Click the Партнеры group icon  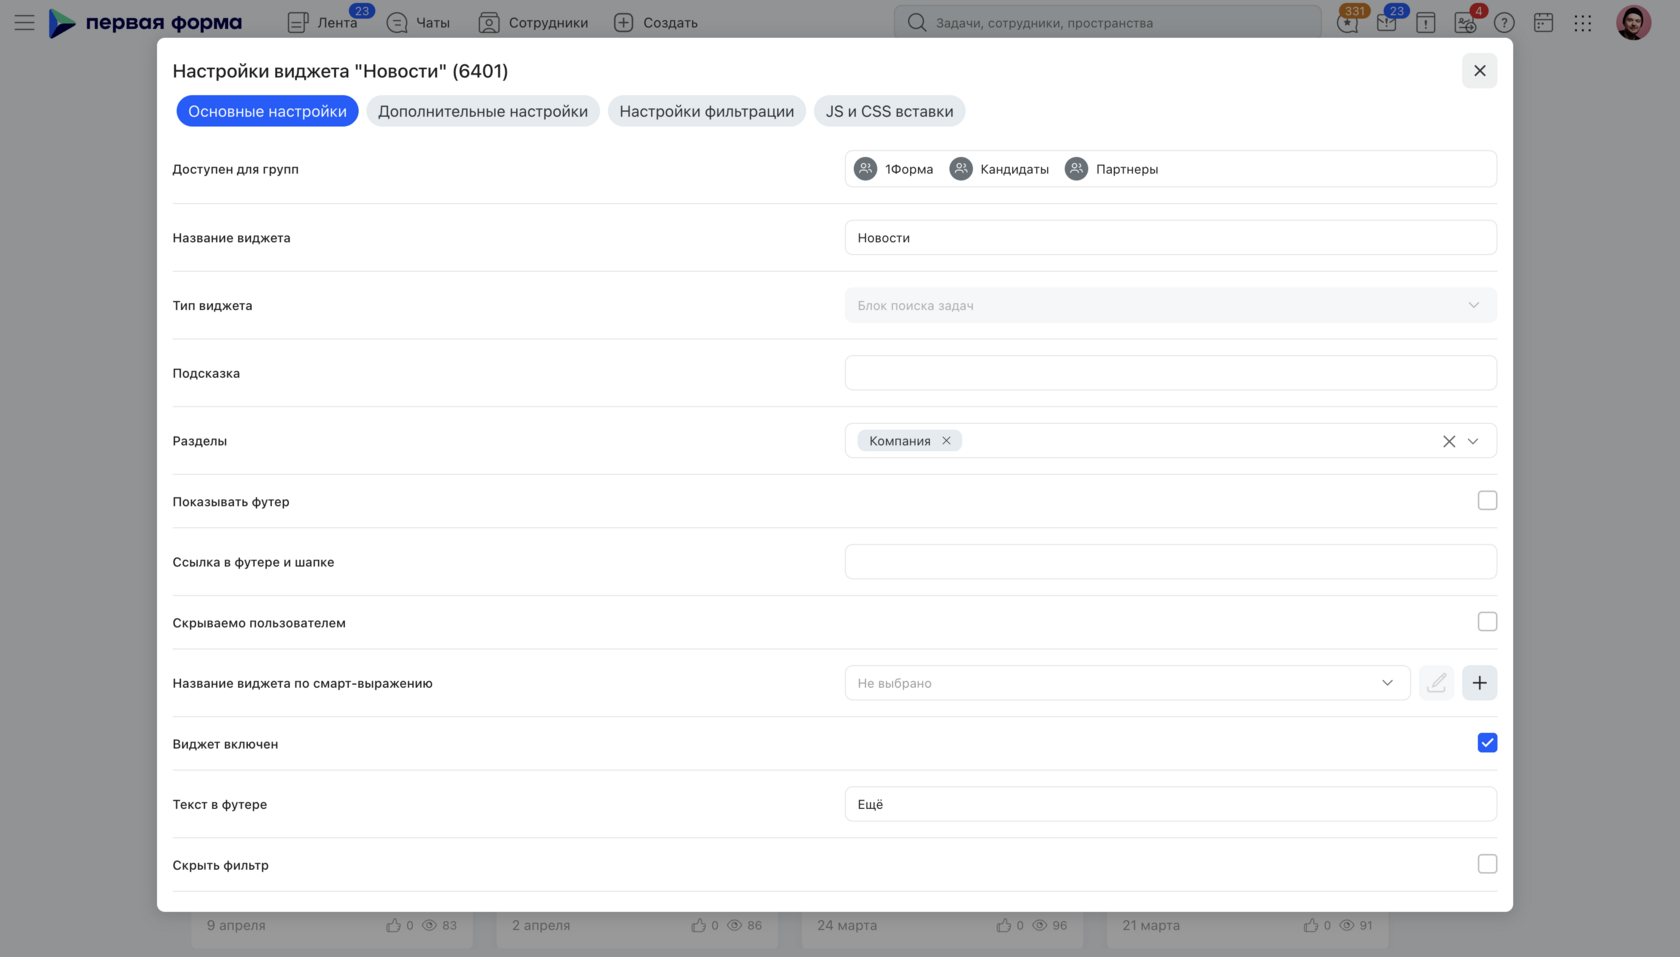click(x=1076, y=169)
